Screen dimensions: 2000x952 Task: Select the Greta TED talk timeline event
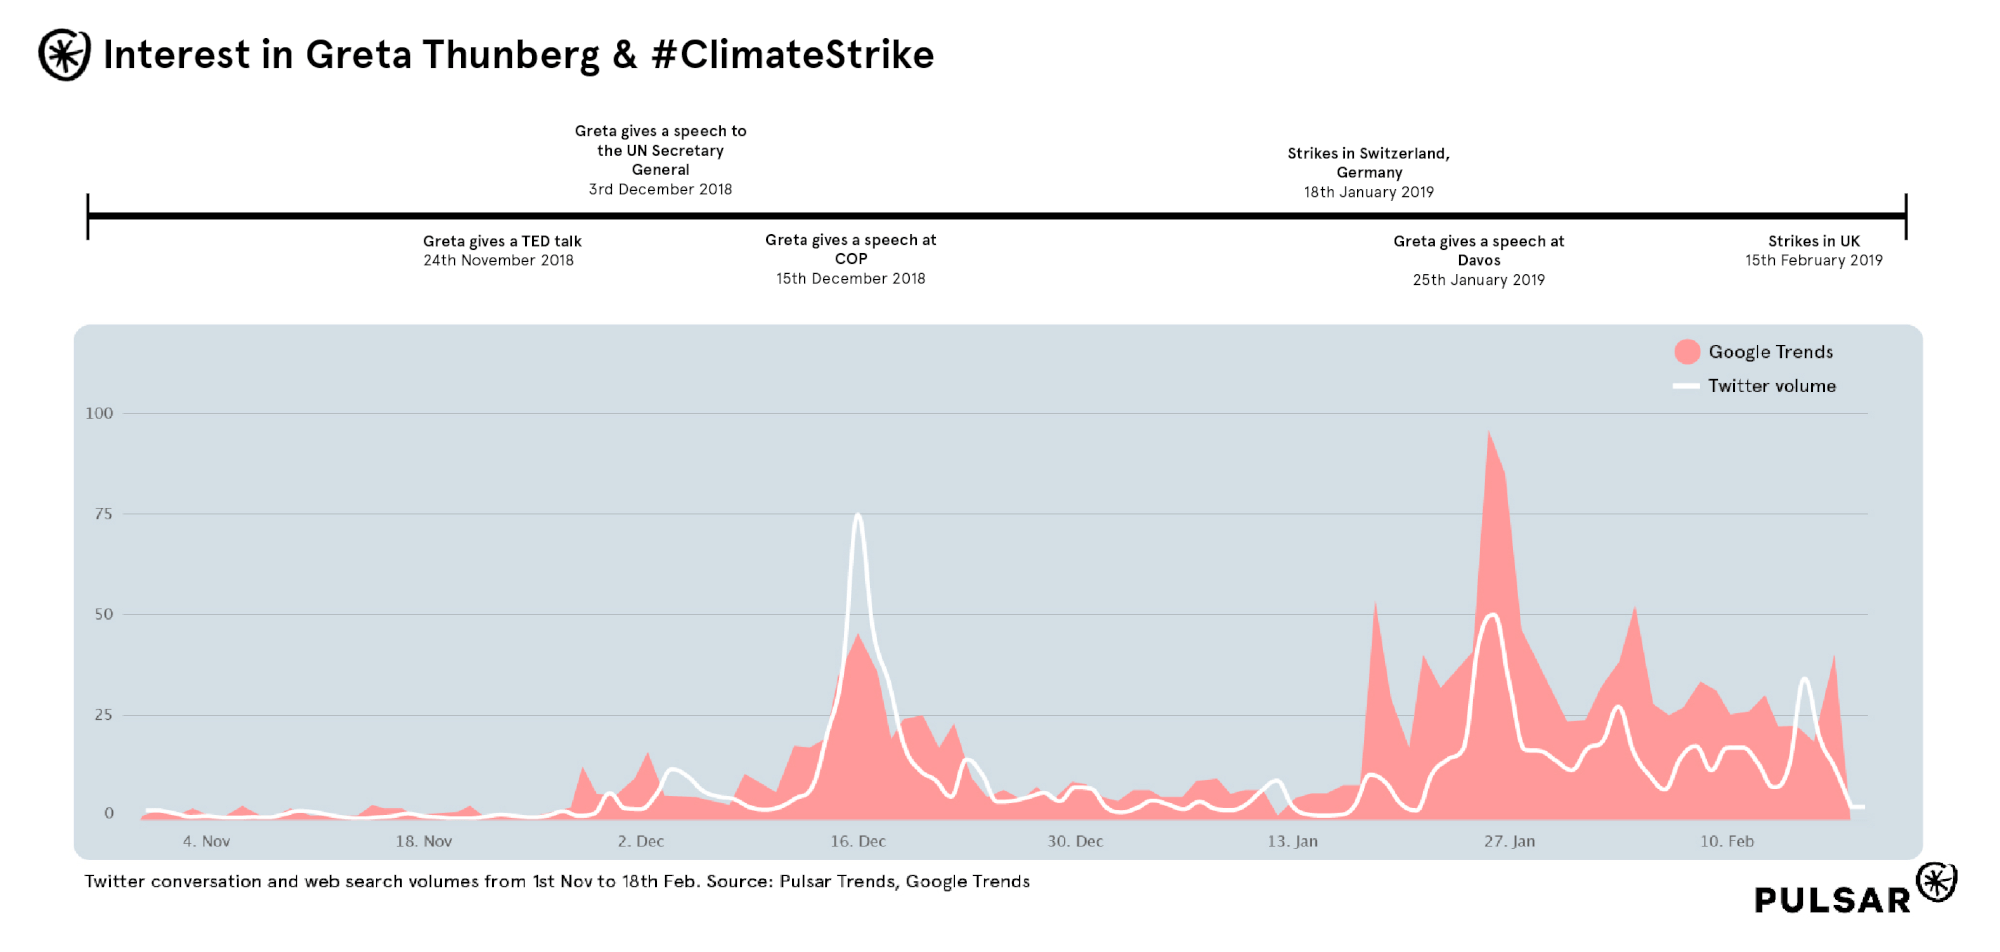[x=501, y=251]
